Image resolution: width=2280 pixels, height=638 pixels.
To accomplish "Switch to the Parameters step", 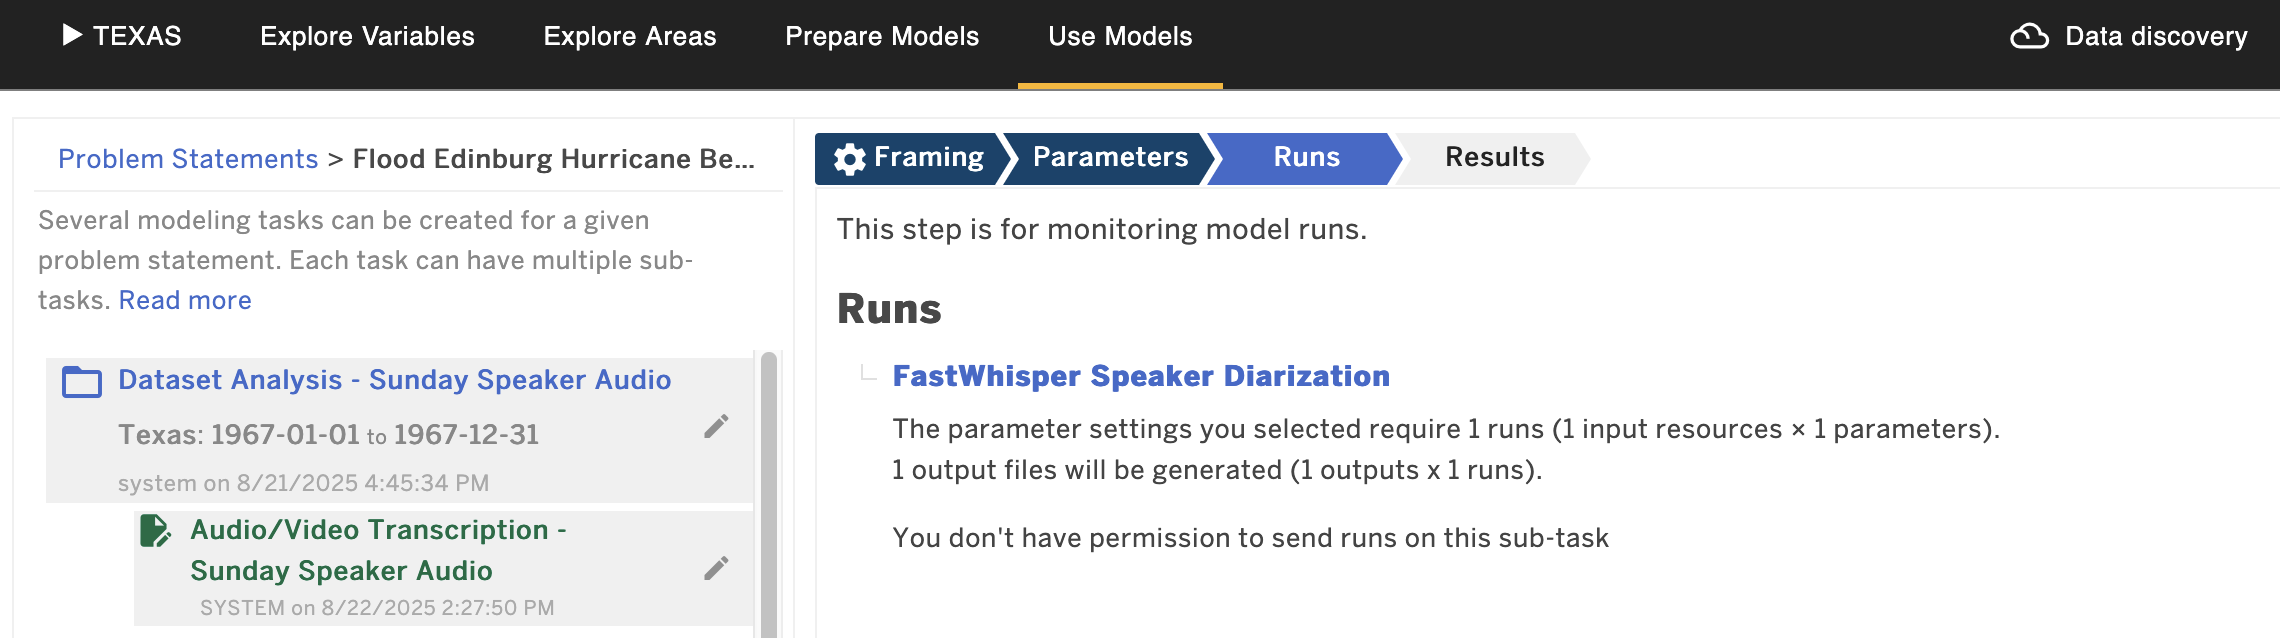I will tap(1110, 158).
